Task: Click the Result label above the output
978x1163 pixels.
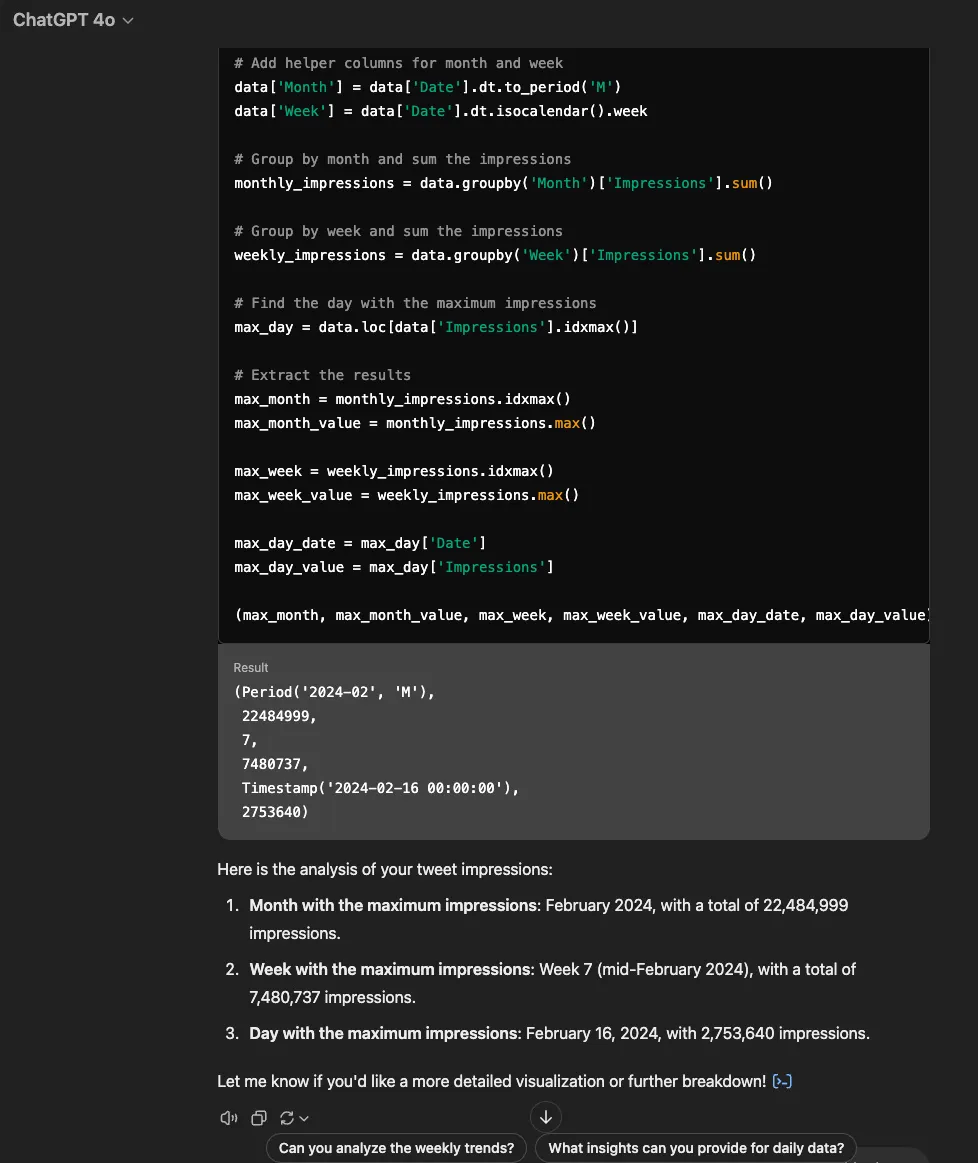Action: coord(251,668)
